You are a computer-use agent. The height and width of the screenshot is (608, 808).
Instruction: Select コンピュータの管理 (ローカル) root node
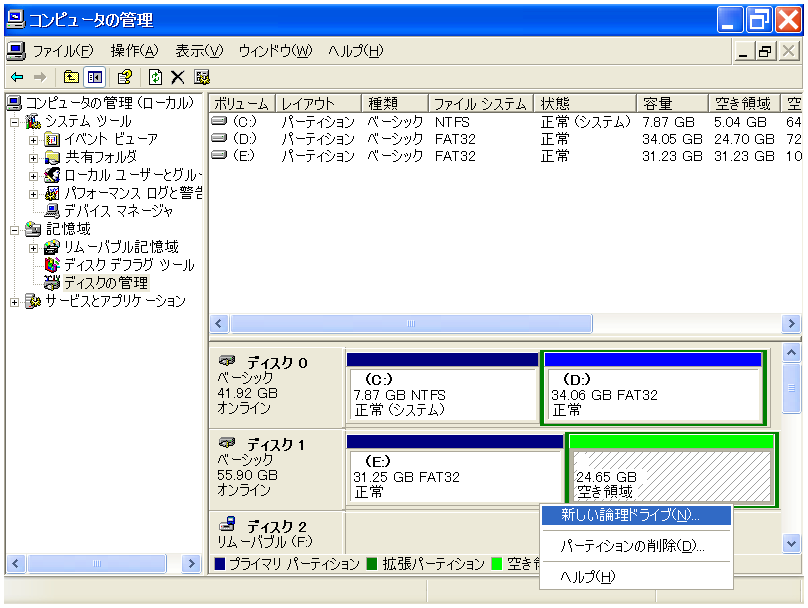coord(109,103)
